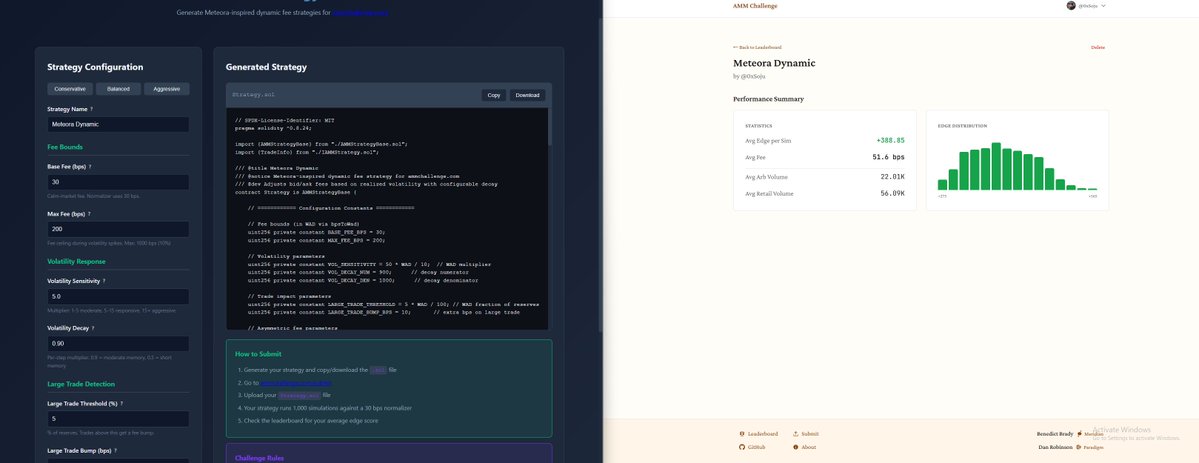1199x463 pixels.
Task: Click the Volatility Sensitivity input
Action: [118, 296]
